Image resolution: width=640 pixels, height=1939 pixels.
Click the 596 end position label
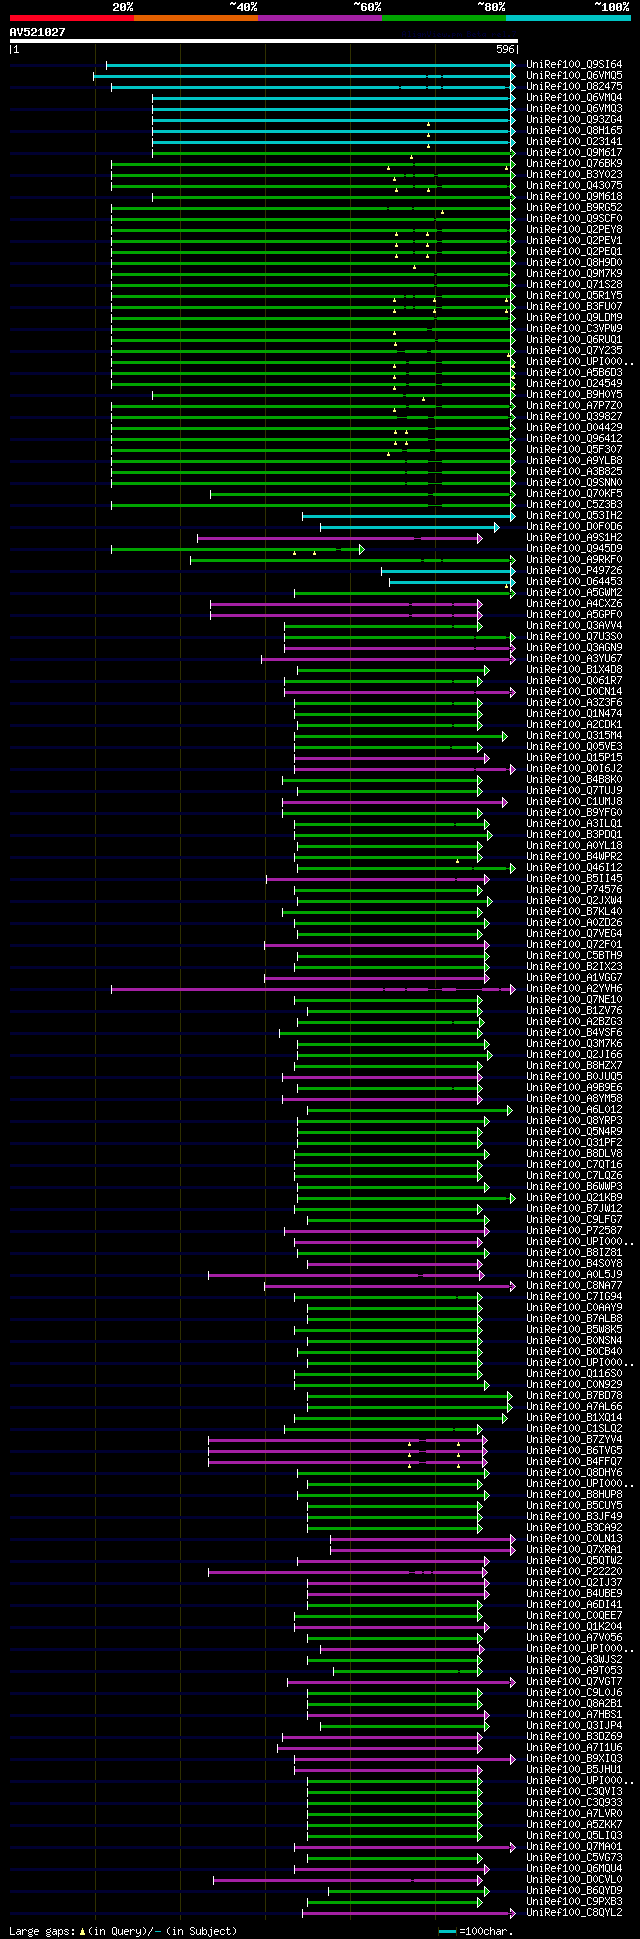tap(505, 49)
